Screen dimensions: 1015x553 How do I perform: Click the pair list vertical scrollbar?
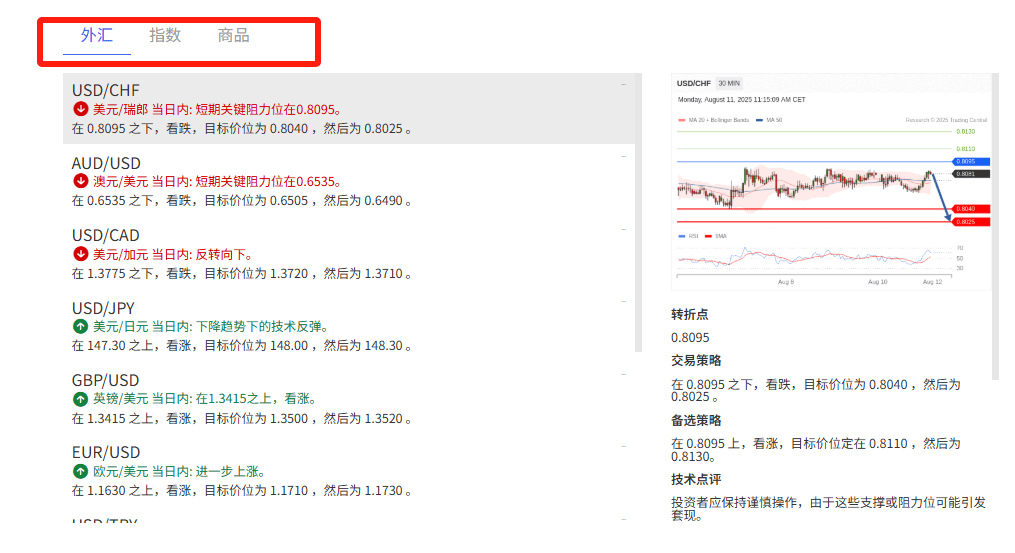tap(638, 212)
